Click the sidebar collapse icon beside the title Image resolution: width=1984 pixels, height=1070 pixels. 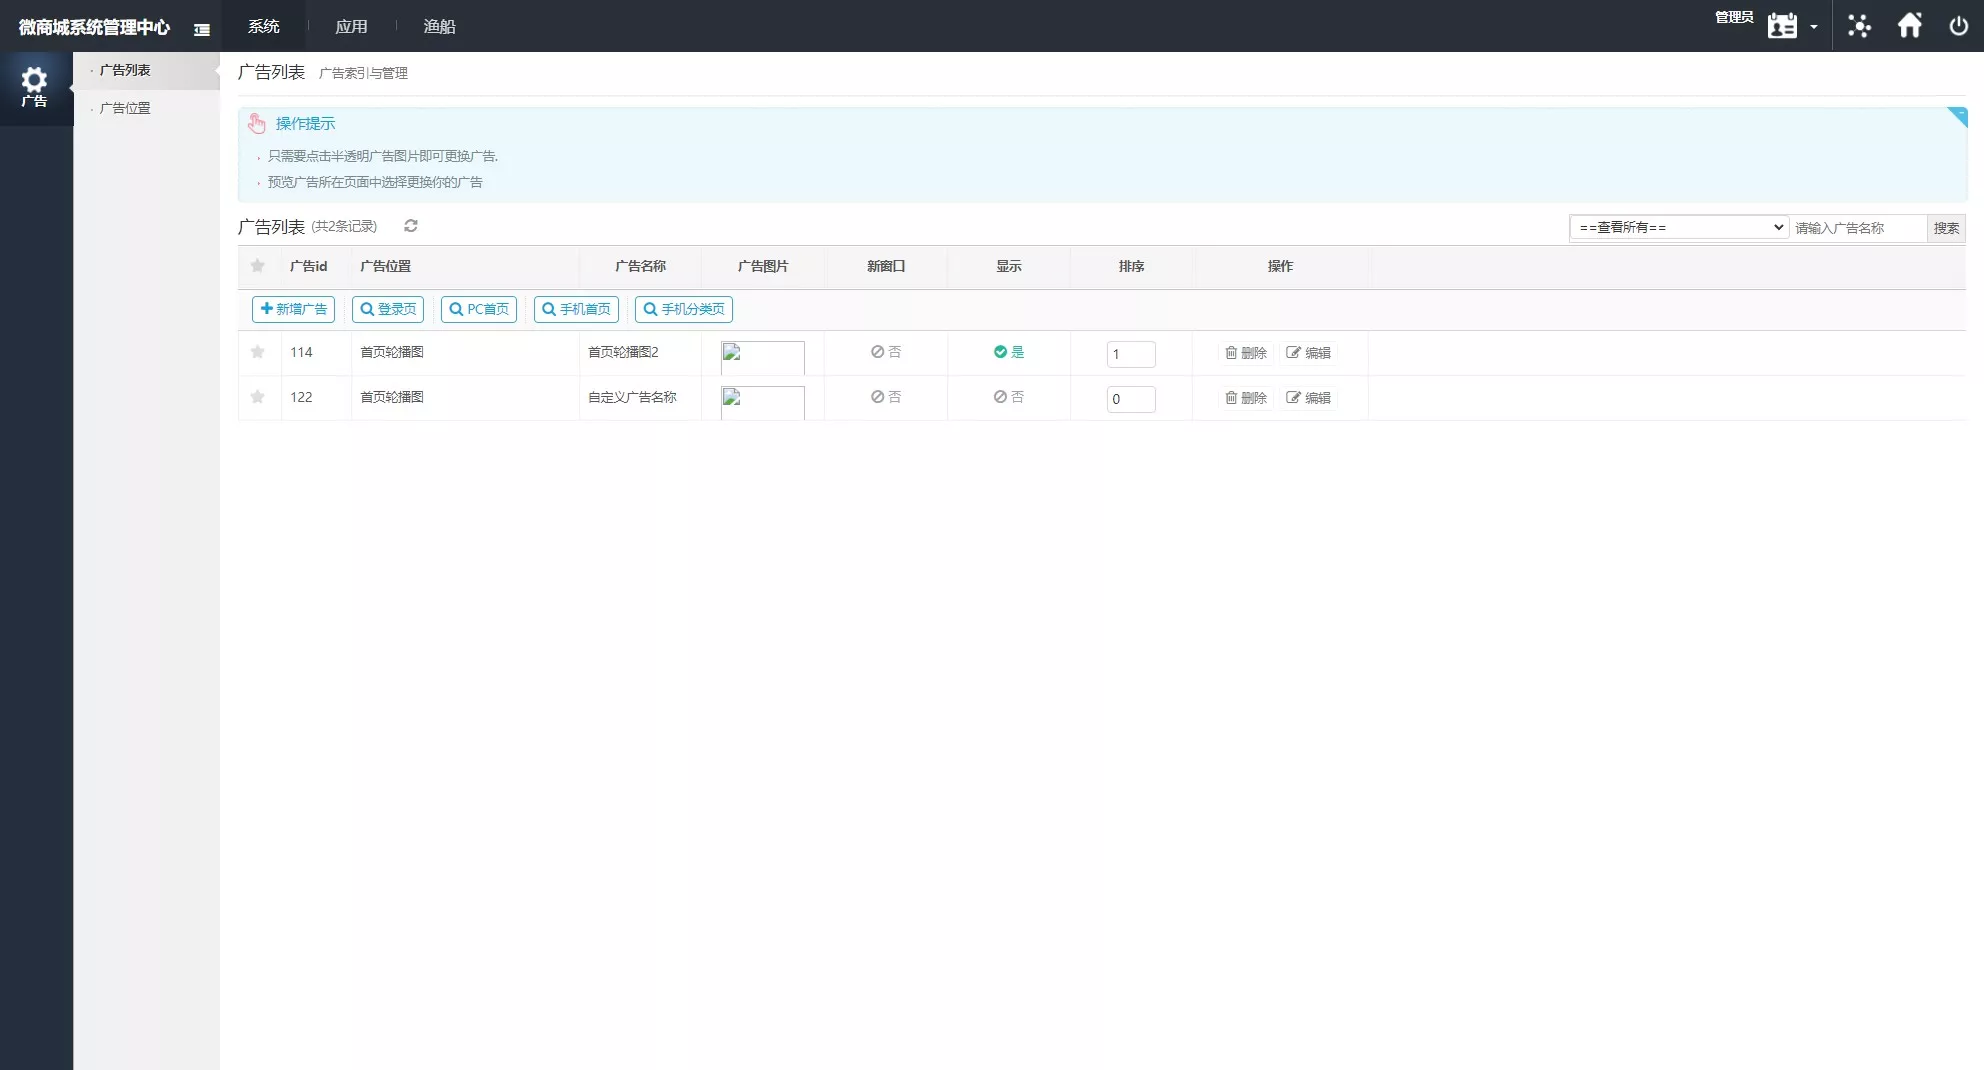[202, 29]
